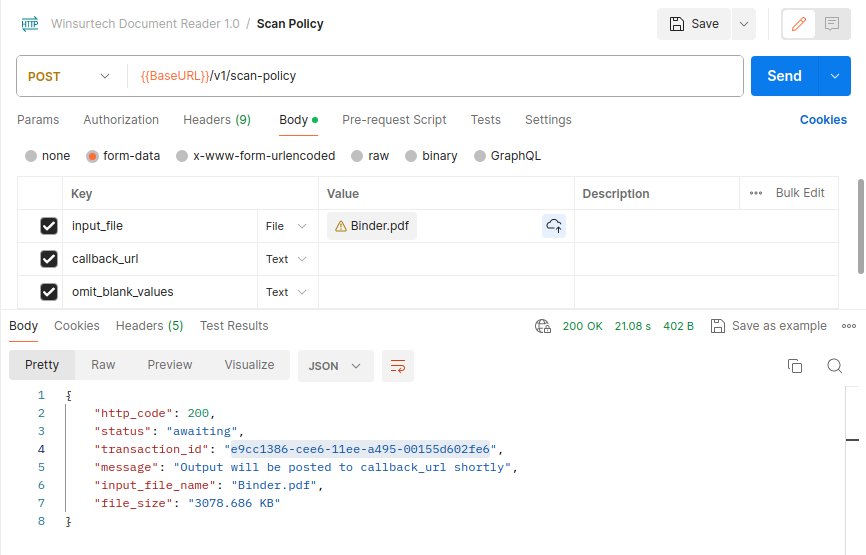Select the raw body radio button
Screen dimensions: 866x555
(357, 156)
